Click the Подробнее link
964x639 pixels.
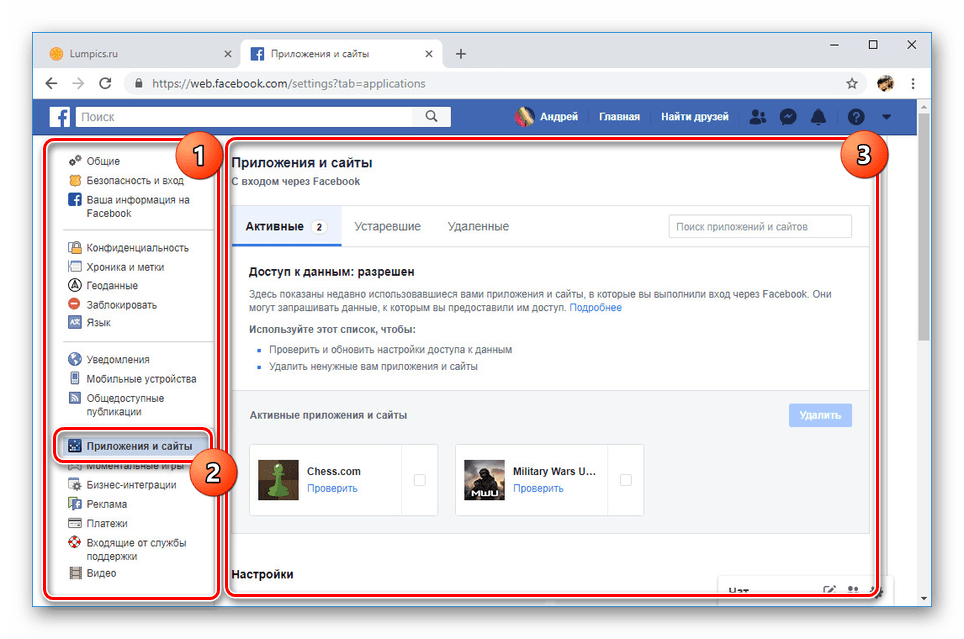[x=595, y=308]
